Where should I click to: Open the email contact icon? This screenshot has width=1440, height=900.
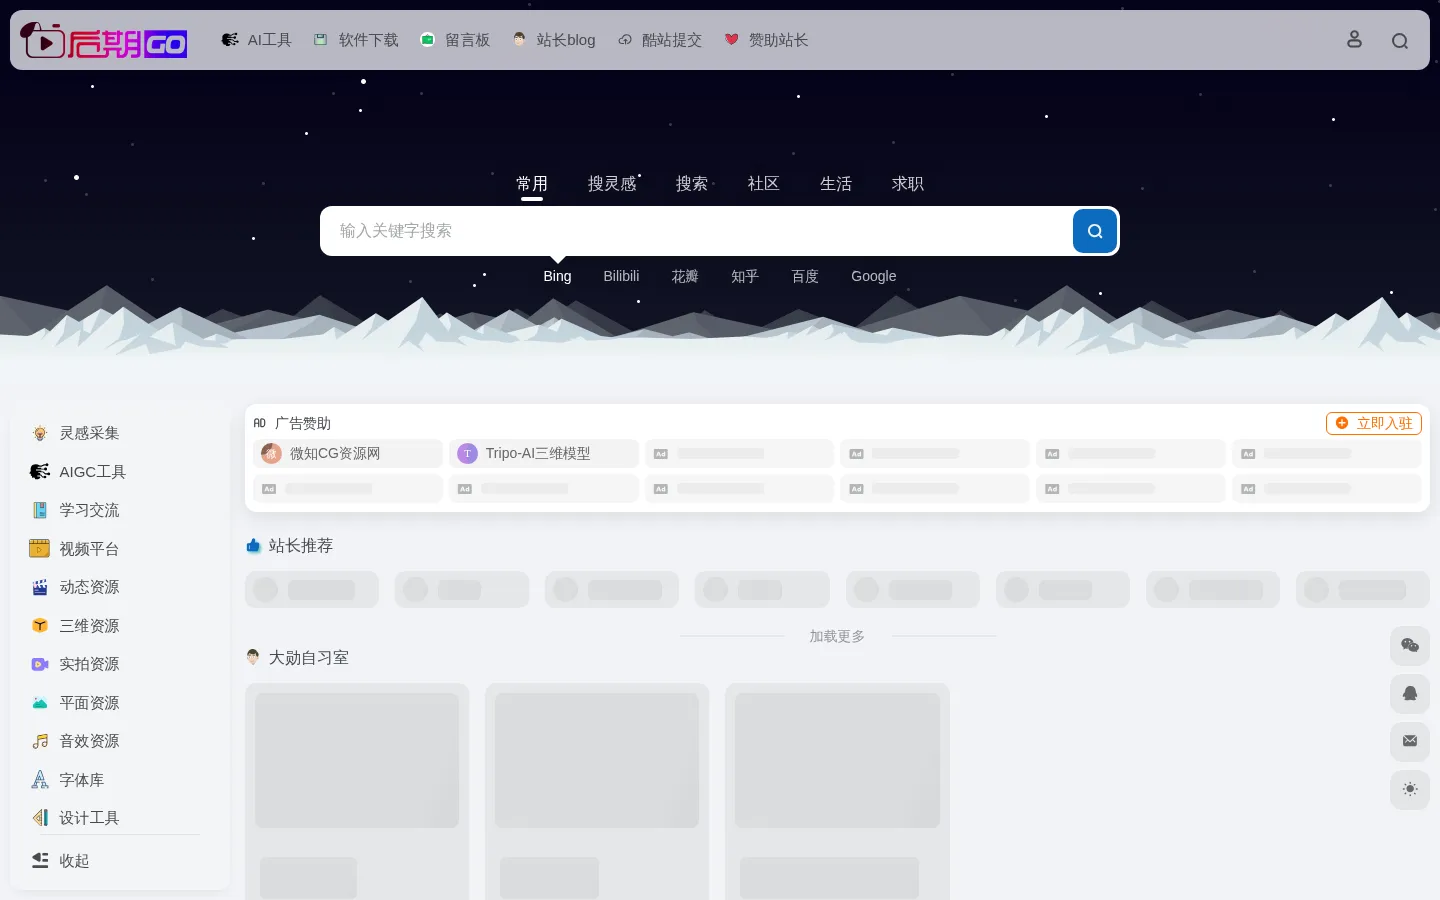tap(1410, 741)
